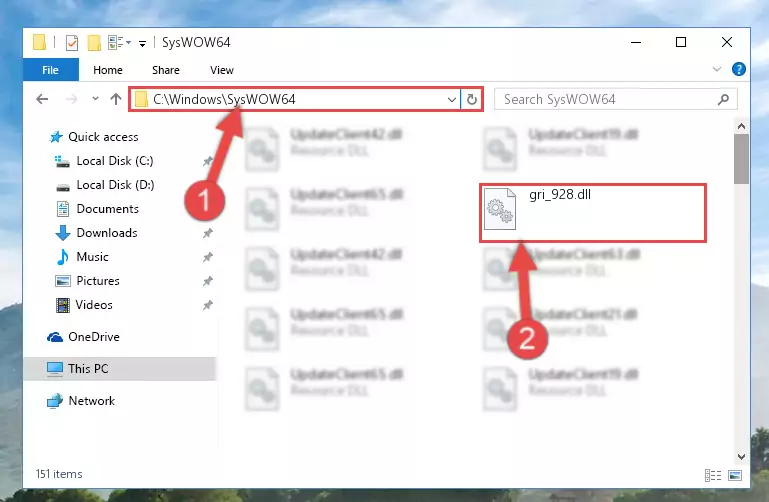Switch to the Share ribbon tab

[x=166, y=70]
